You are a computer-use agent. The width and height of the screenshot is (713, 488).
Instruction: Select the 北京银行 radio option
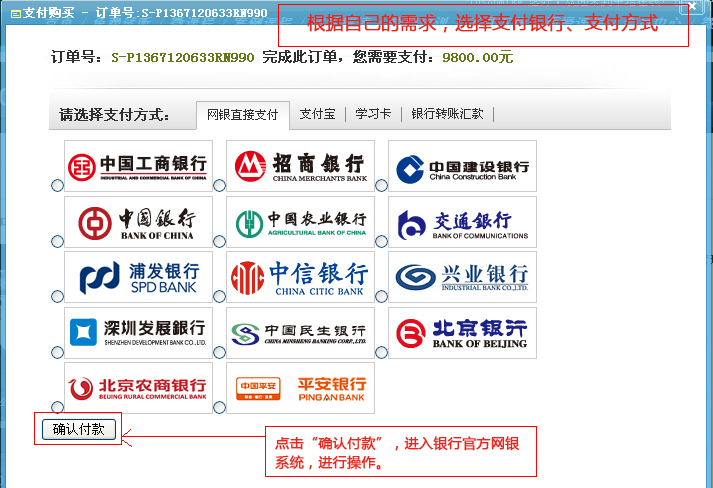[x=382, y=352]
